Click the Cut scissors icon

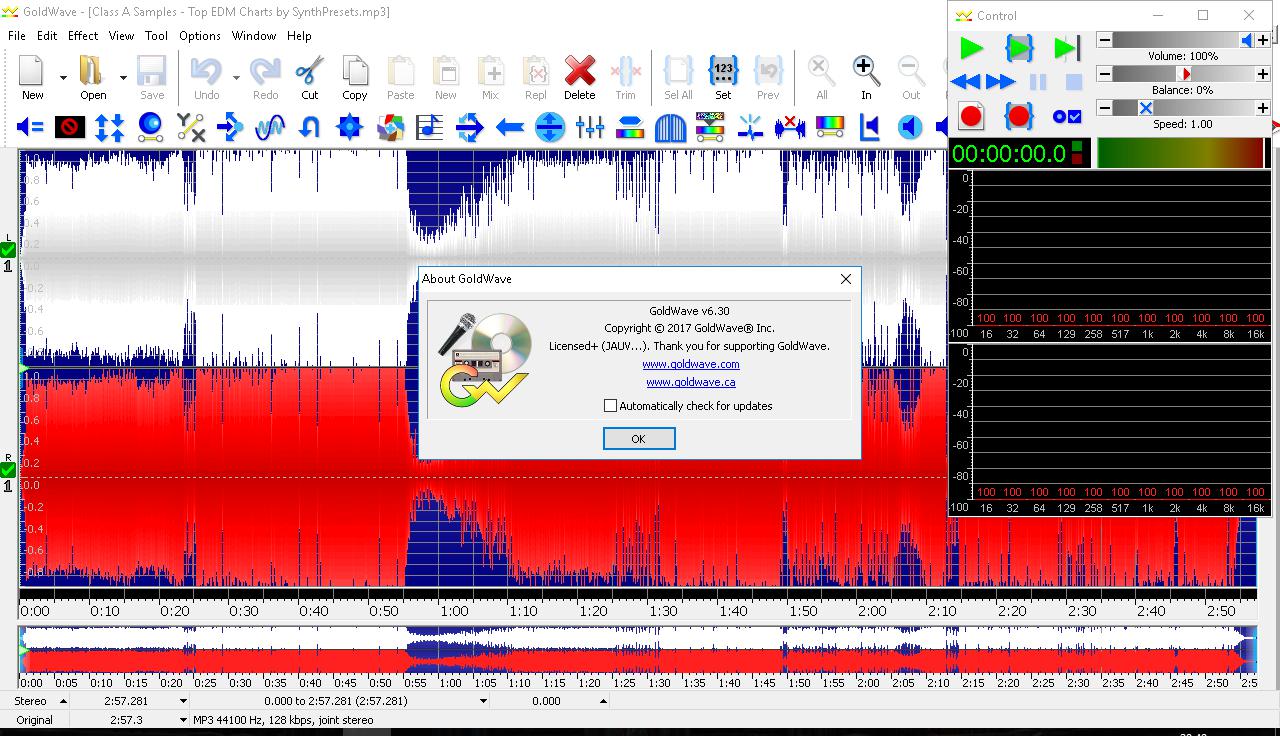click(310, 71)
